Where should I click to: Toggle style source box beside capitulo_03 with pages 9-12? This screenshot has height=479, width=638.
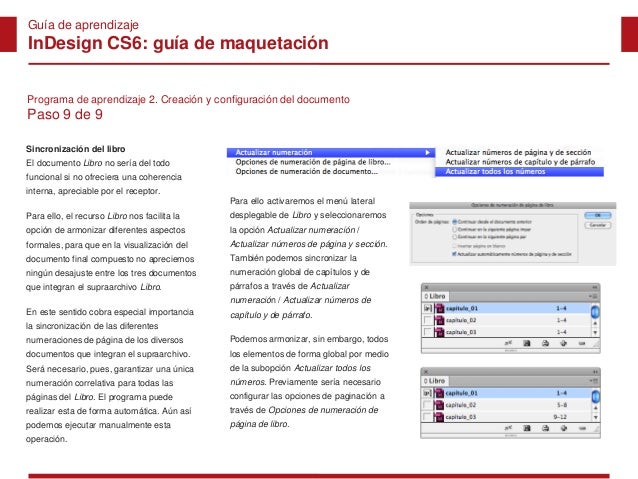coord(427,417)
